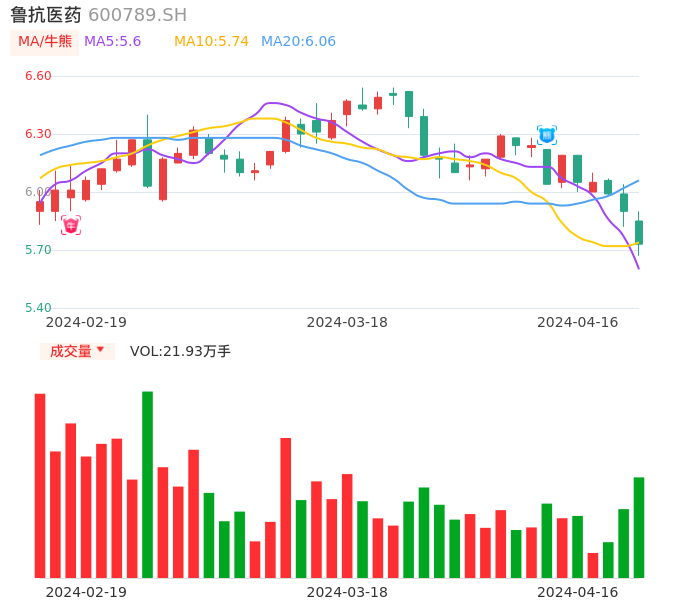Click the red bull marker icon
Image resolution: width=686 pixels, height=606 pixels.
[71, 225]
